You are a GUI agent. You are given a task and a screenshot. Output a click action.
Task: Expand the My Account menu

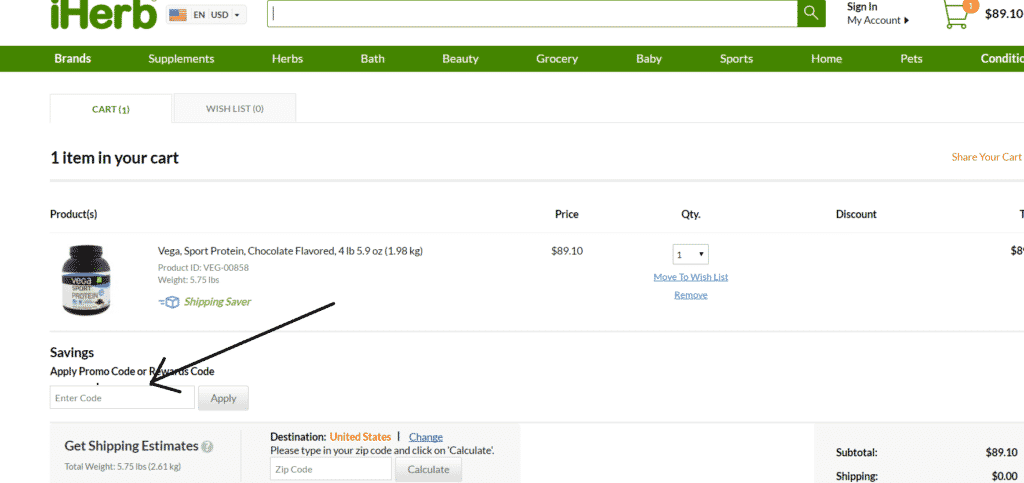(x=878, y=21)
